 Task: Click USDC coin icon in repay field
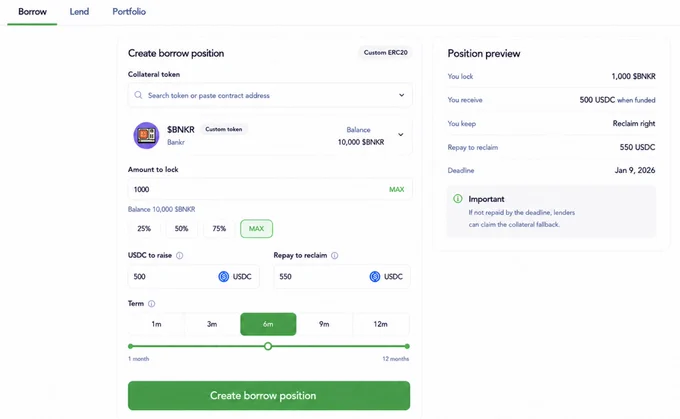(x=375, y=277)
